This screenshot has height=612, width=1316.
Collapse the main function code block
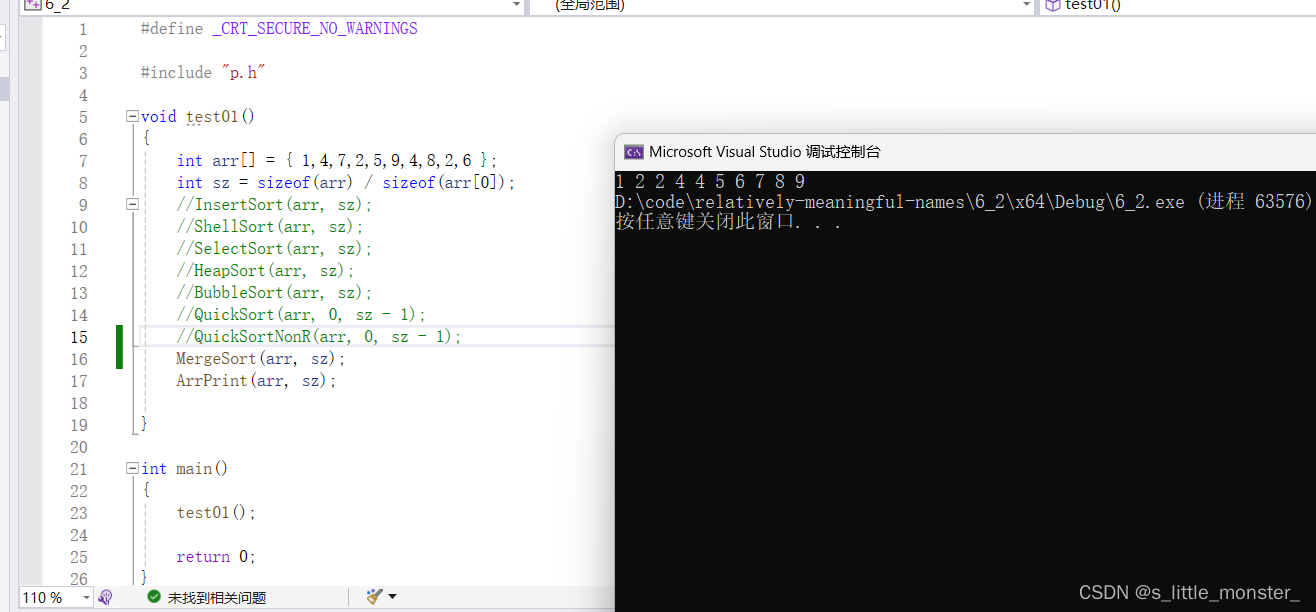pos(132,468)
